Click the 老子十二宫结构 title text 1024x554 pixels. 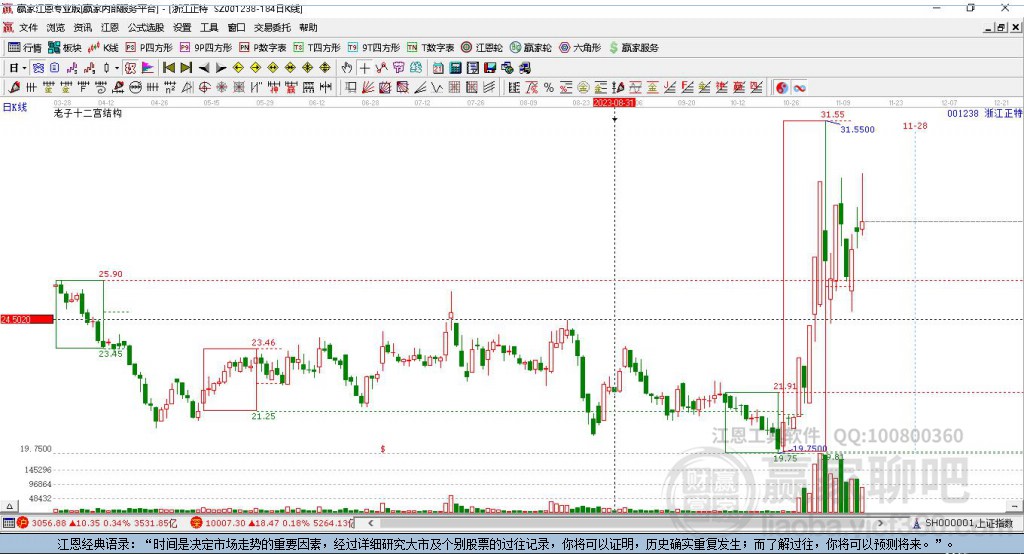88,113
